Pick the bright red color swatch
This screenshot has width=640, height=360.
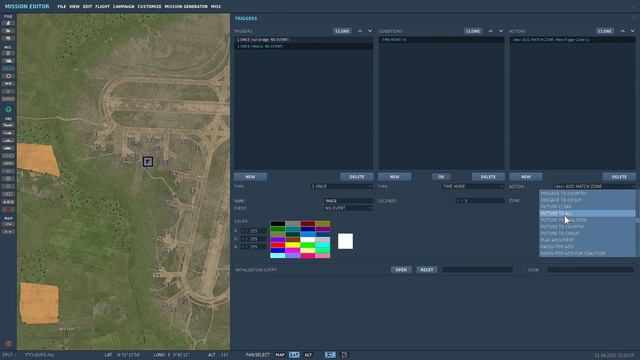[x=278, y=245]
